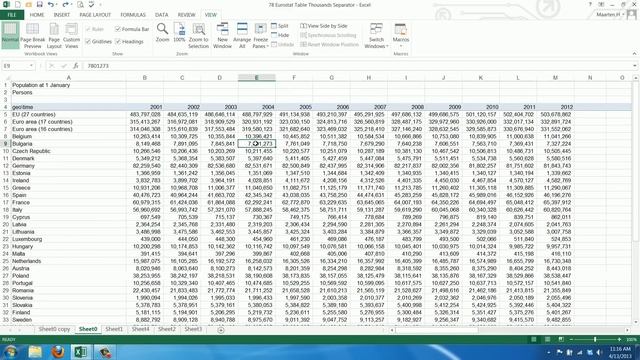Select the Sheet1 tab
Viewport: 640px width, 360px height.
coord(114,329)
